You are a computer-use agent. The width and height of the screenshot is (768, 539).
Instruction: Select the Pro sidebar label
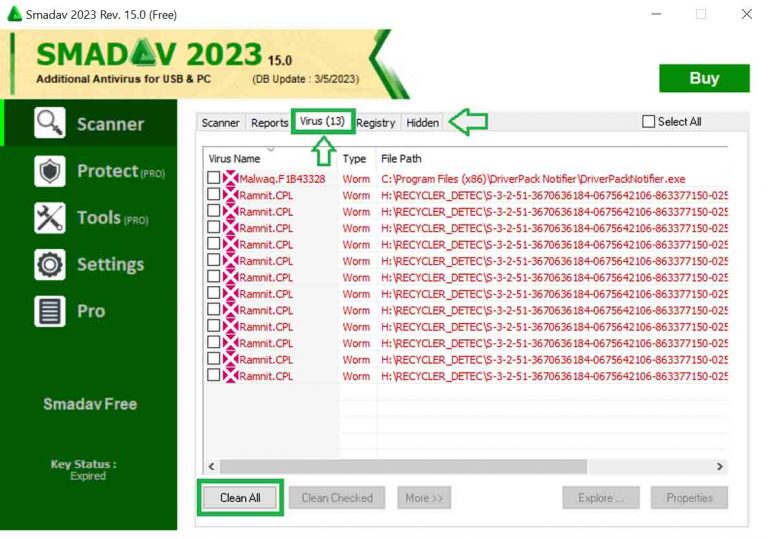(91, 311)
